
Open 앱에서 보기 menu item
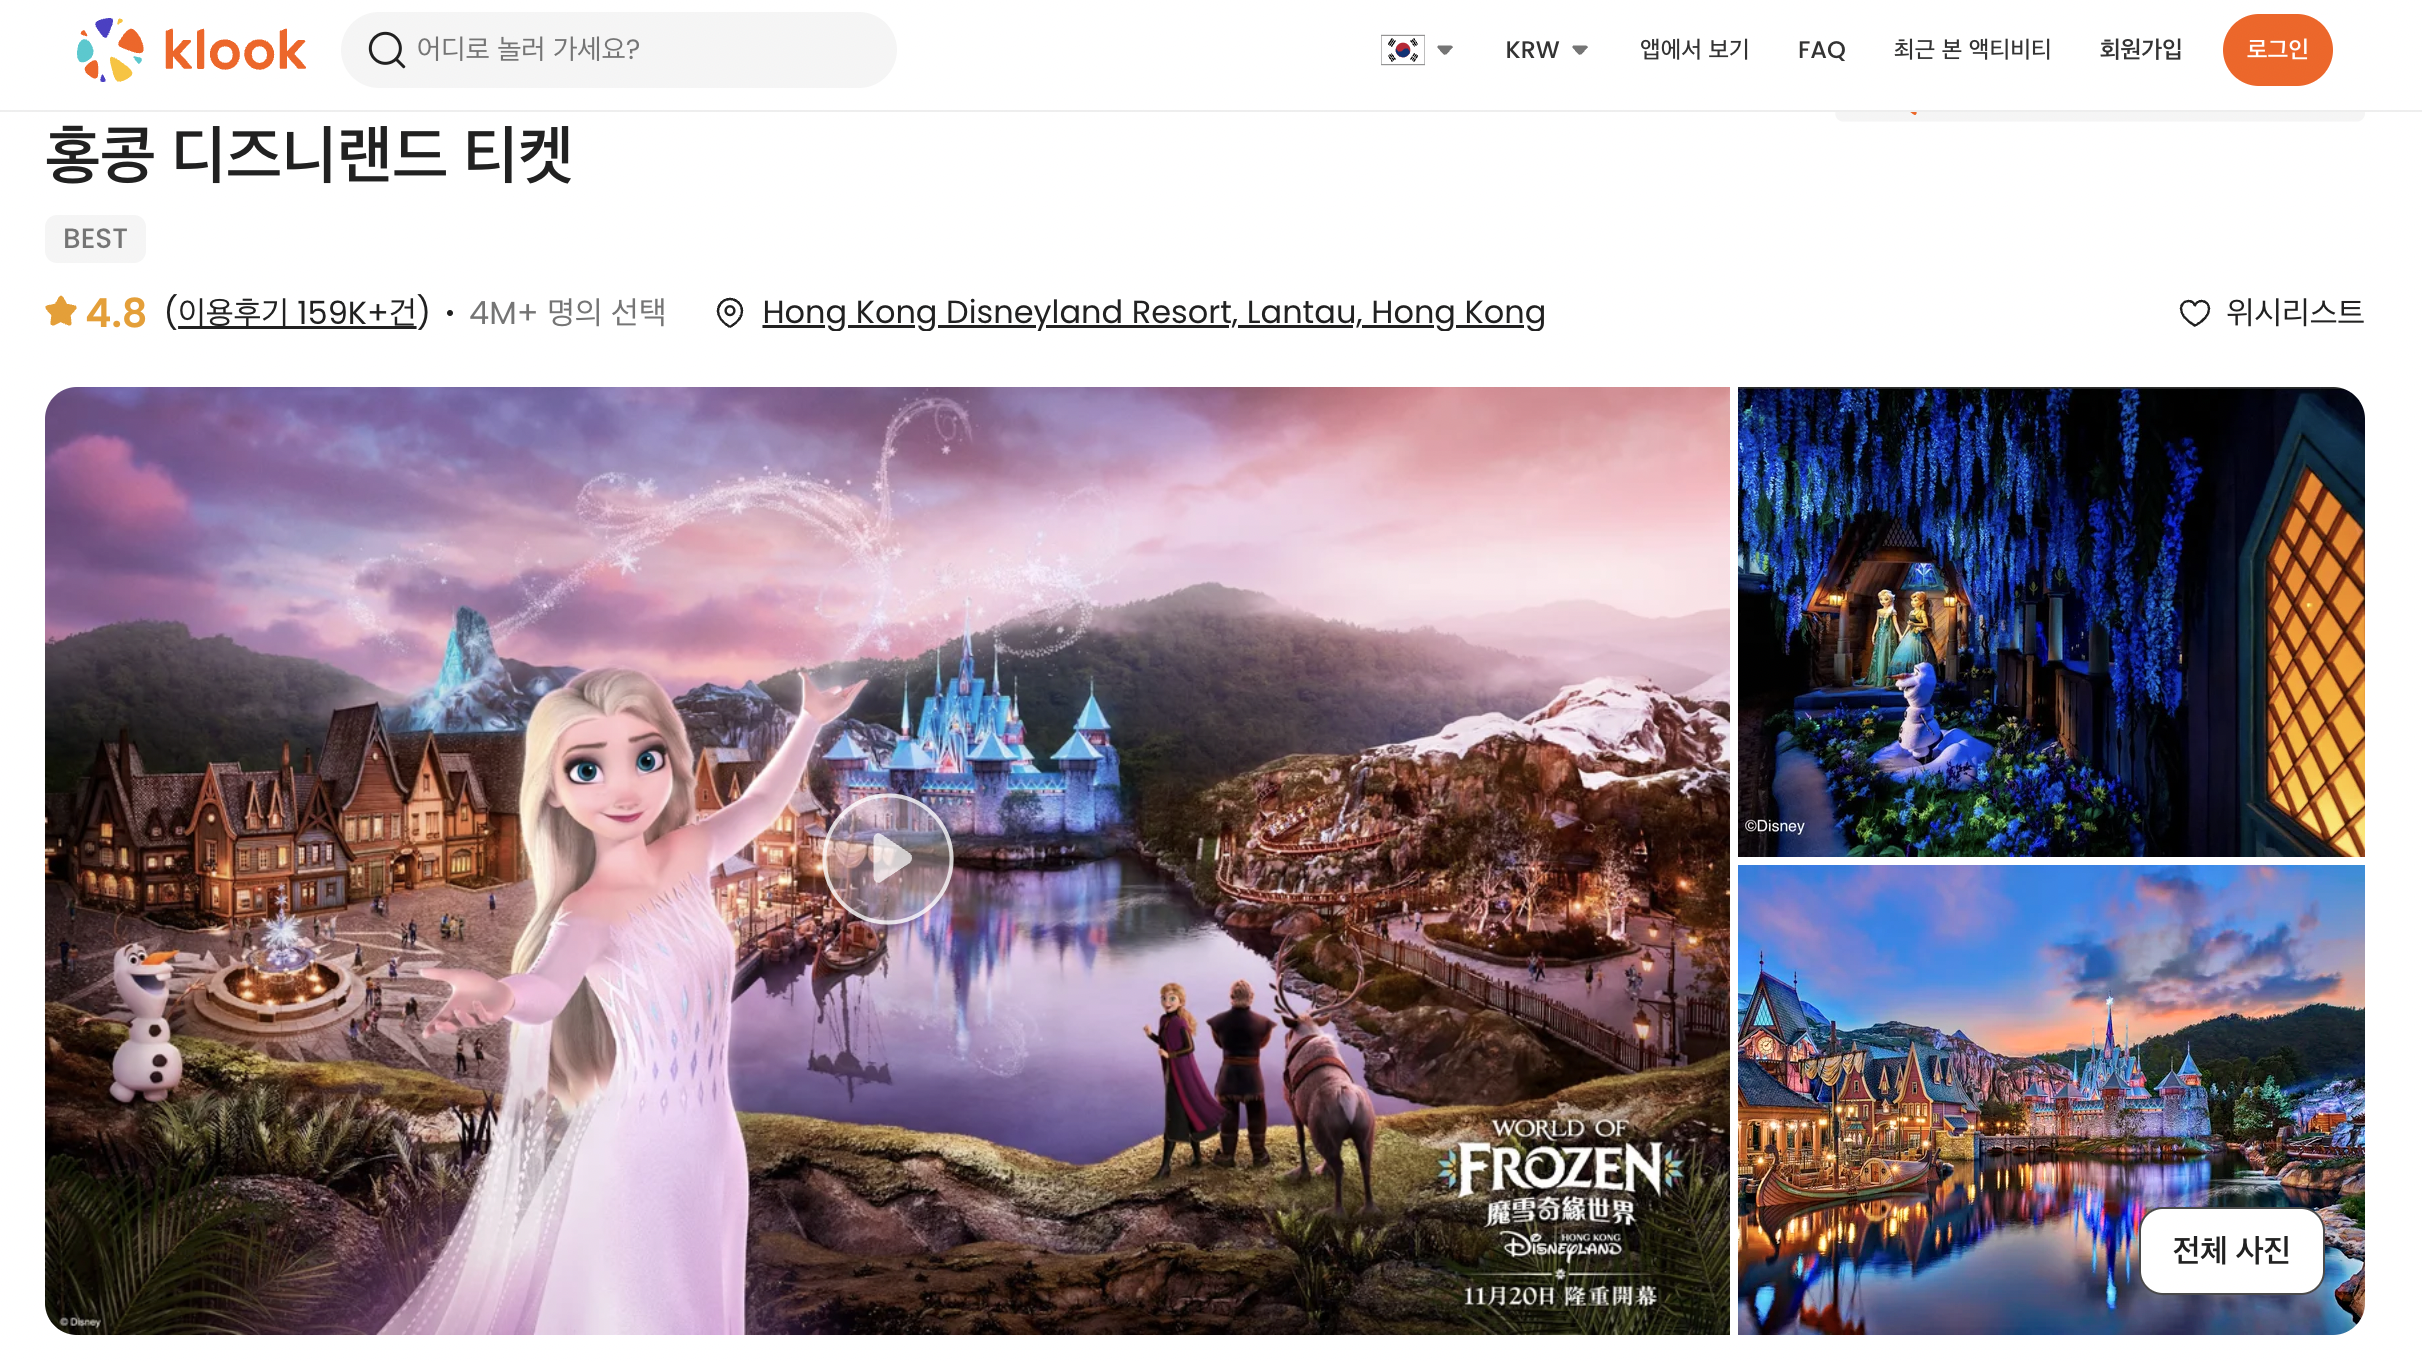click(1694, 49)
